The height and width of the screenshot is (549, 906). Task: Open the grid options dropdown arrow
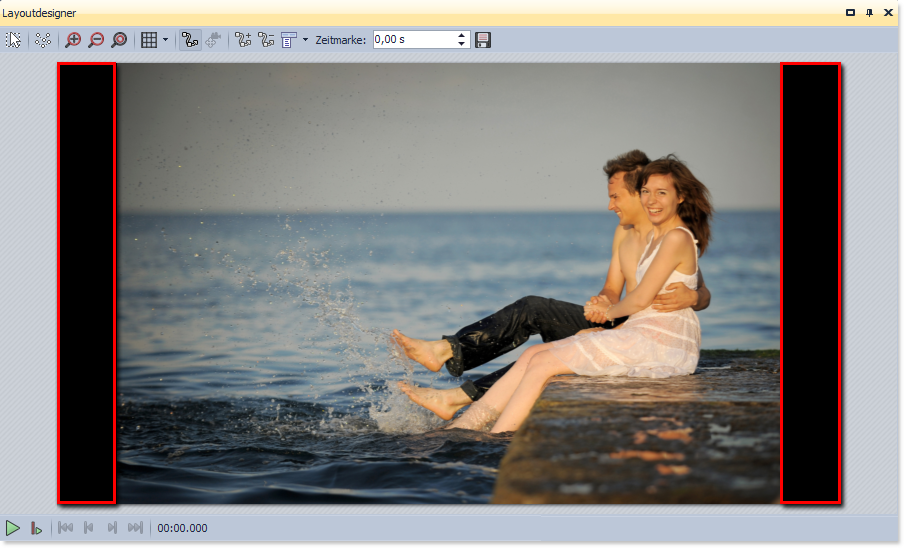pyautogui.click(x=165, y=40)
